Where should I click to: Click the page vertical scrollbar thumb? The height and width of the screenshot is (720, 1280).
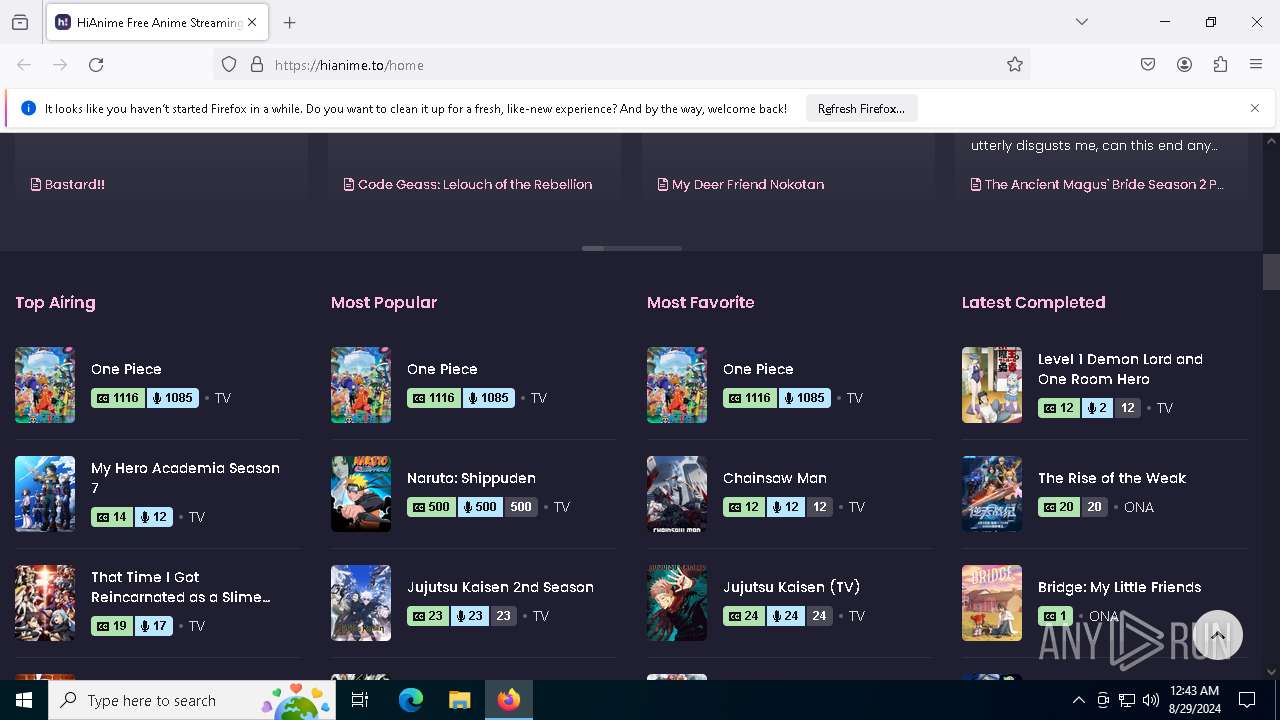click(x=1271, y=272)
